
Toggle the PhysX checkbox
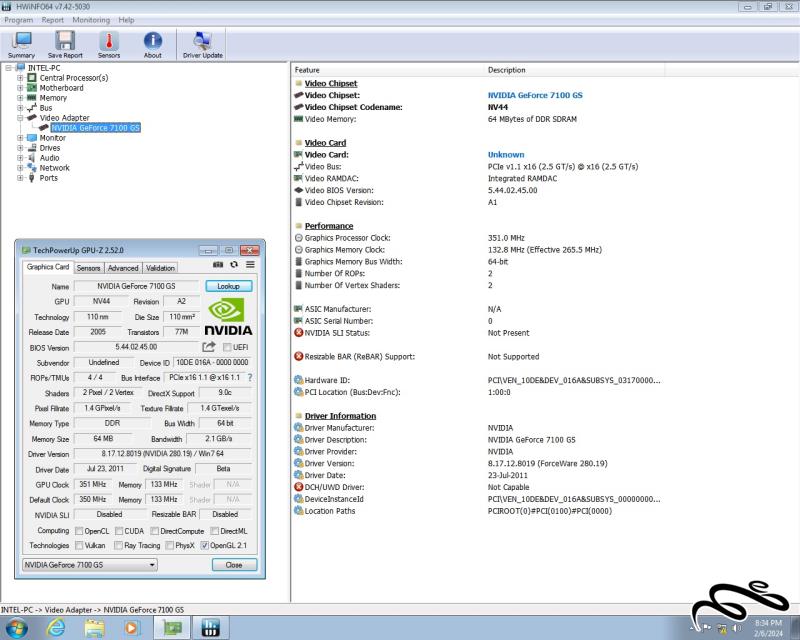point(170,546)
